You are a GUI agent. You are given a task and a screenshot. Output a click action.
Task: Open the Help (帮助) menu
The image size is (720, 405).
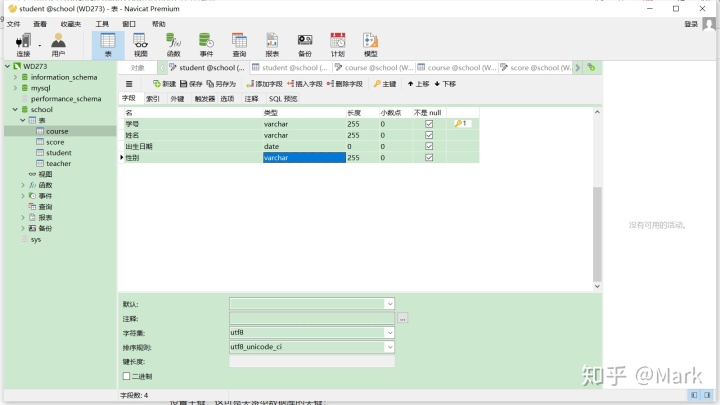(x=158, y=24)
